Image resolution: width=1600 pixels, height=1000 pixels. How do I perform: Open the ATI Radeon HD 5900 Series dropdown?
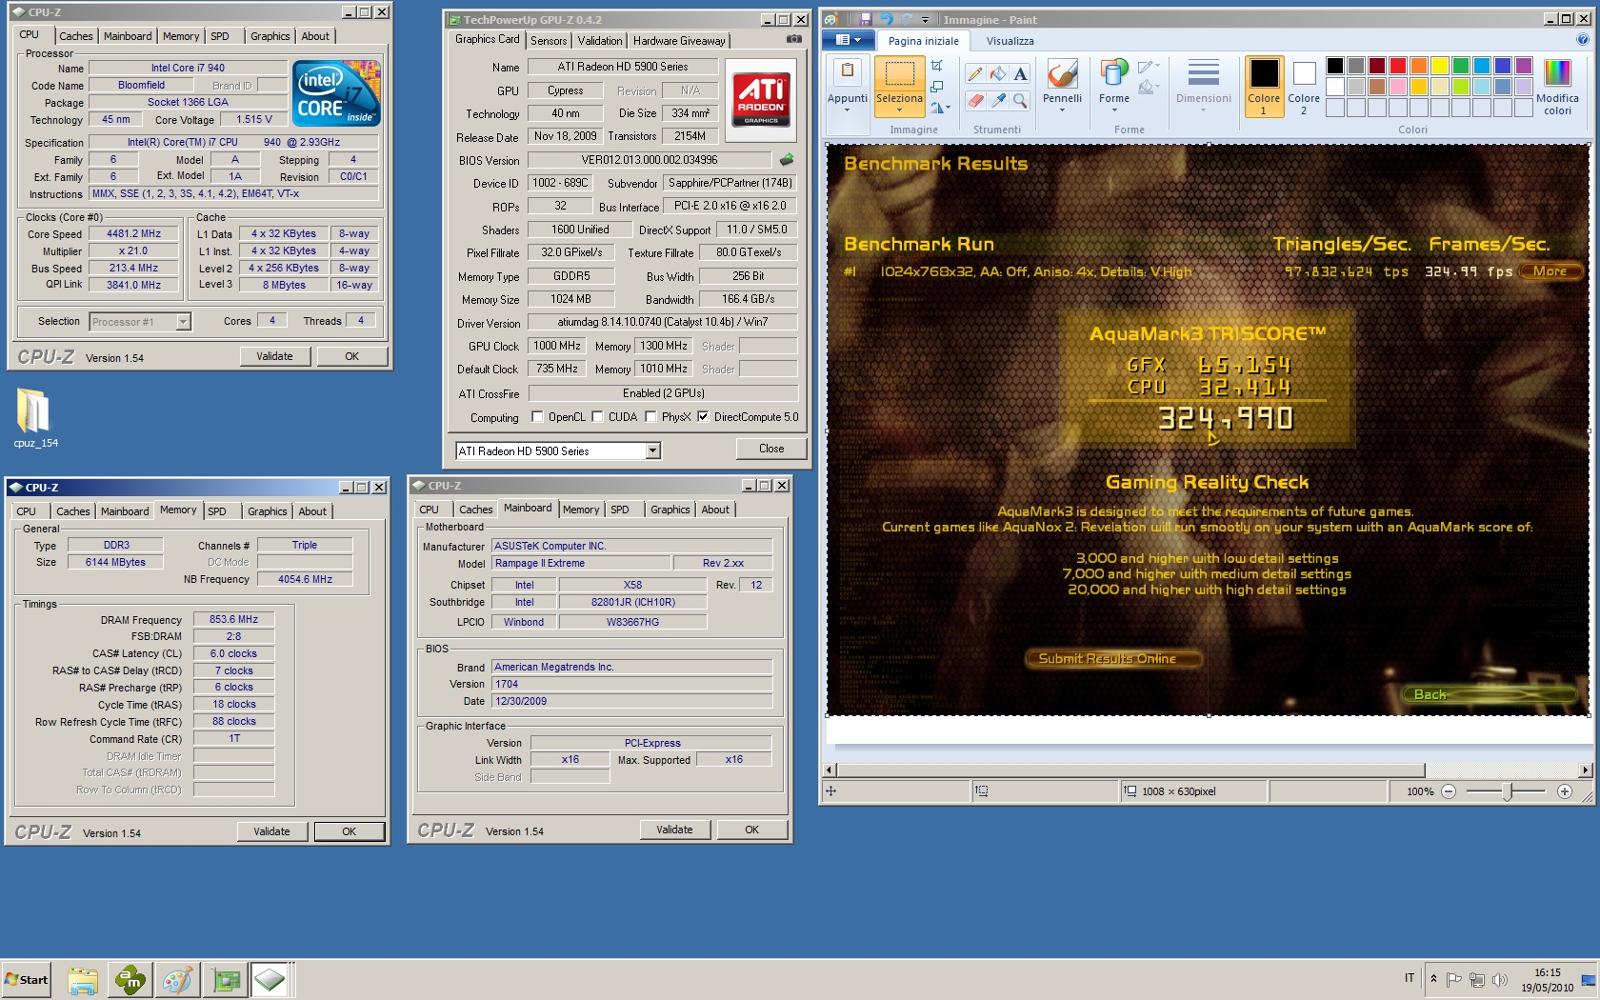click(653, 451)
